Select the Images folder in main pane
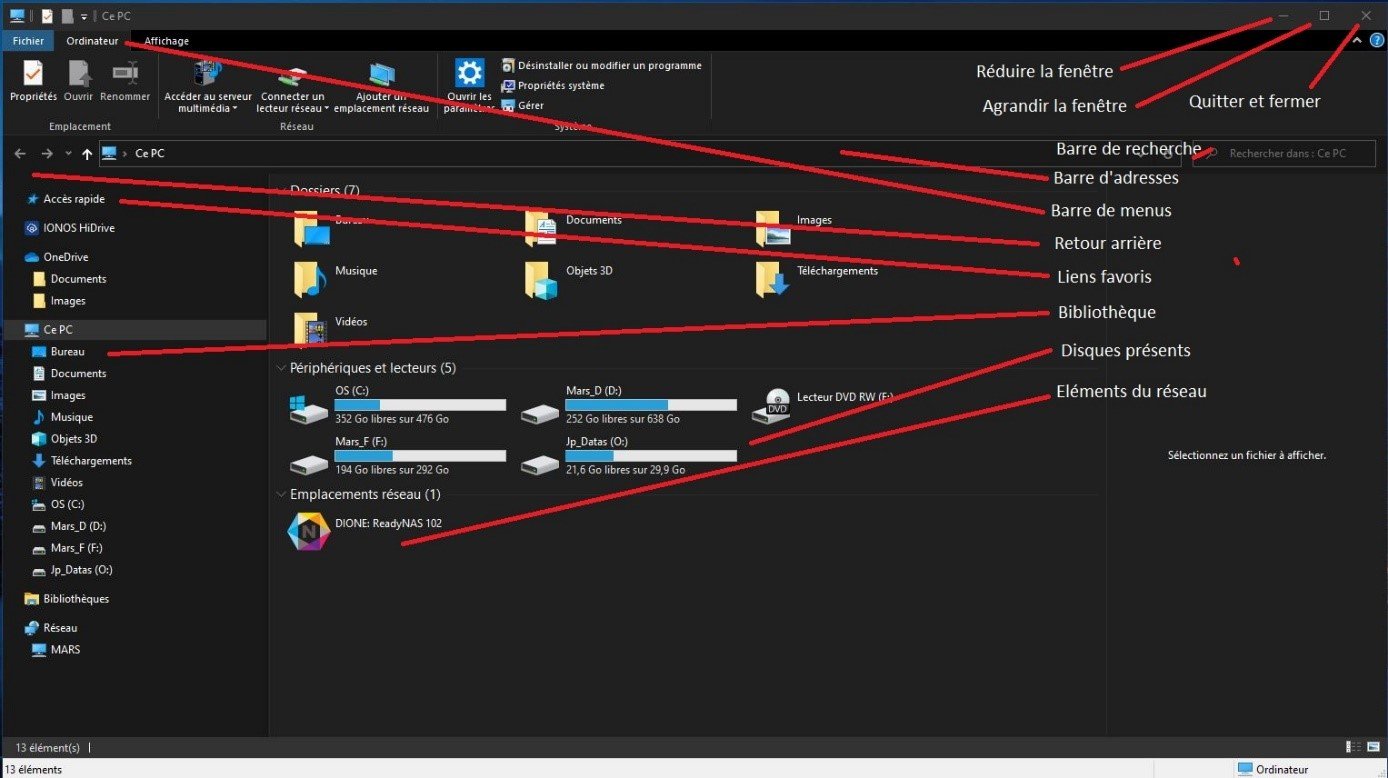This screenshot has height=778, width=1388. click(795, 229)
